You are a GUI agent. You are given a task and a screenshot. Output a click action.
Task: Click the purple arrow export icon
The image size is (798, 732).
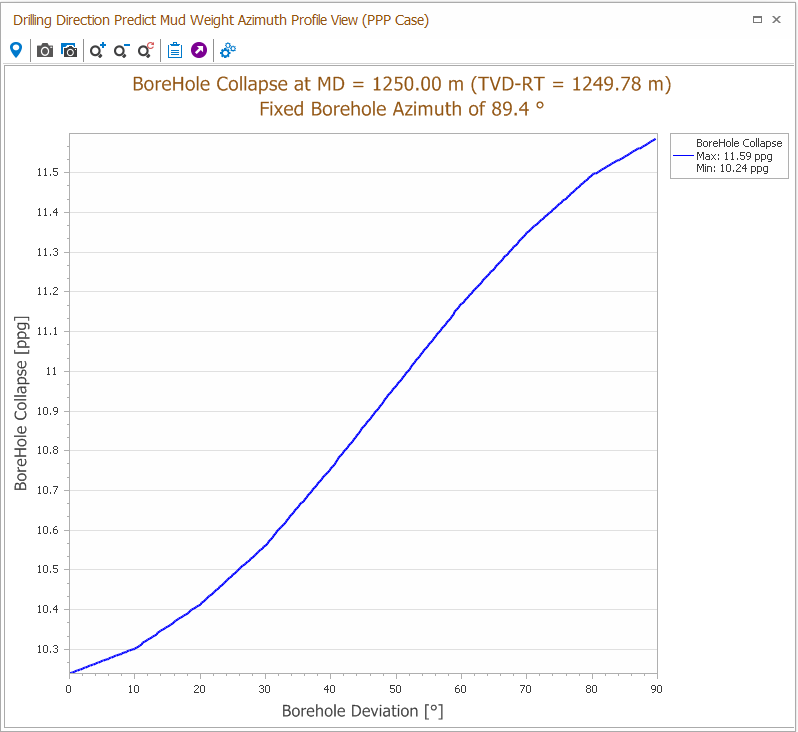pos(199,50)
